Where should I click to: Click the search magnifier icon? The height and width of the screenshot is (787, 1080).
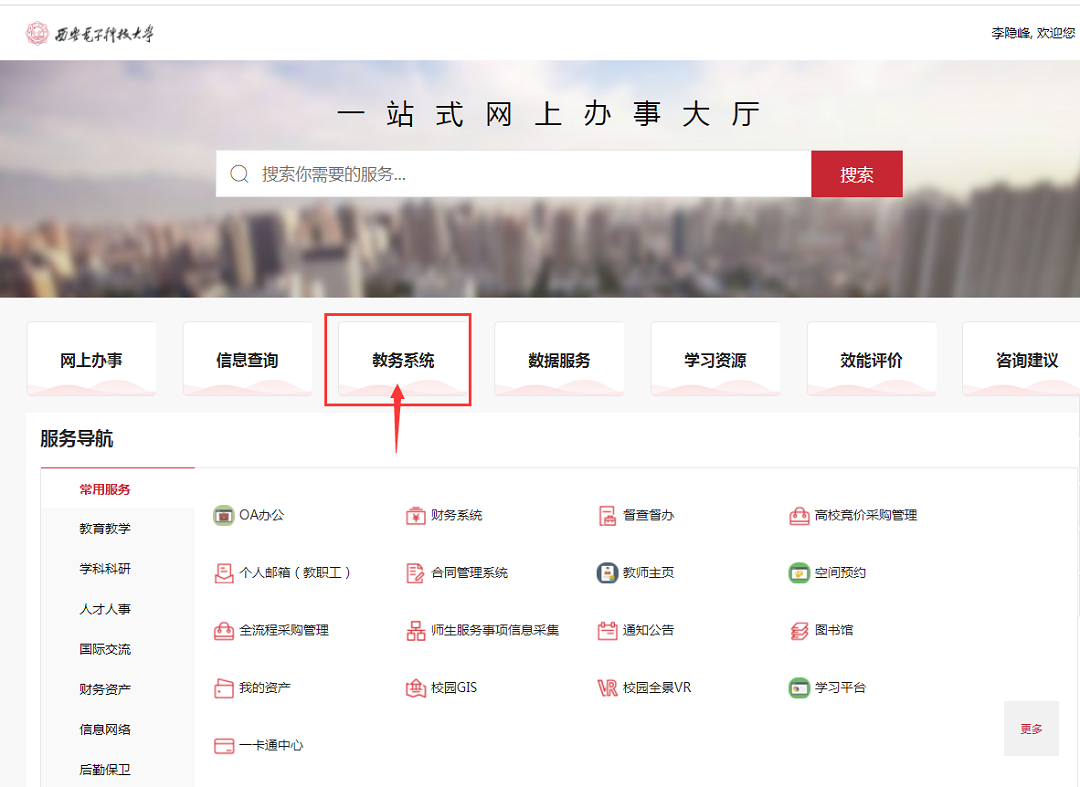tap(239, 174)
